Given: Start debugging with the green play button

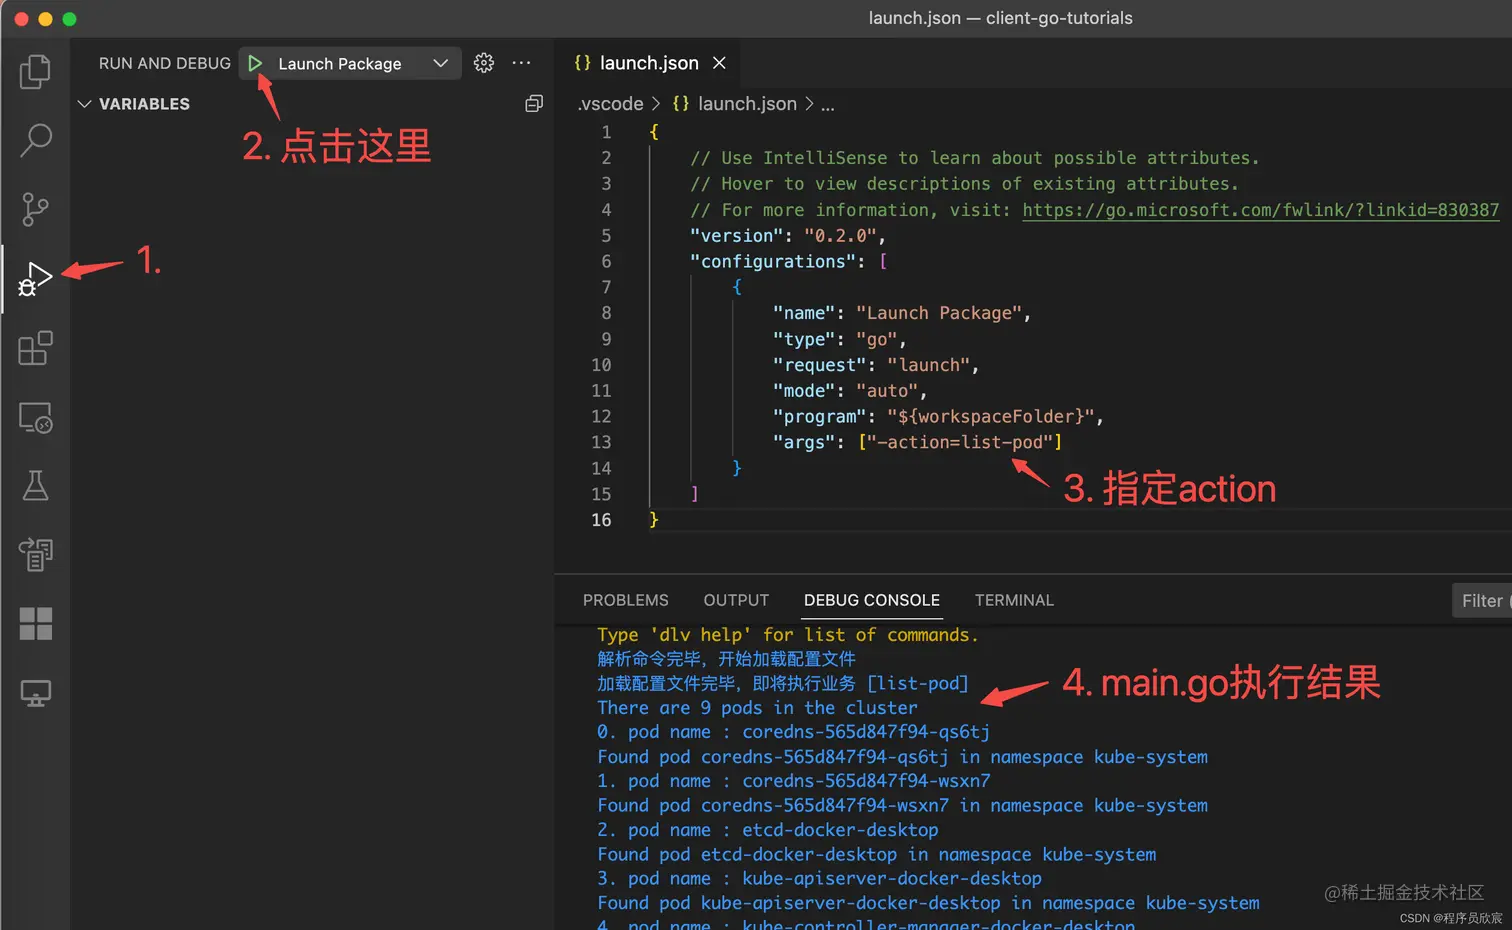Looking at the screenshot, I should [x=255, y=63].
